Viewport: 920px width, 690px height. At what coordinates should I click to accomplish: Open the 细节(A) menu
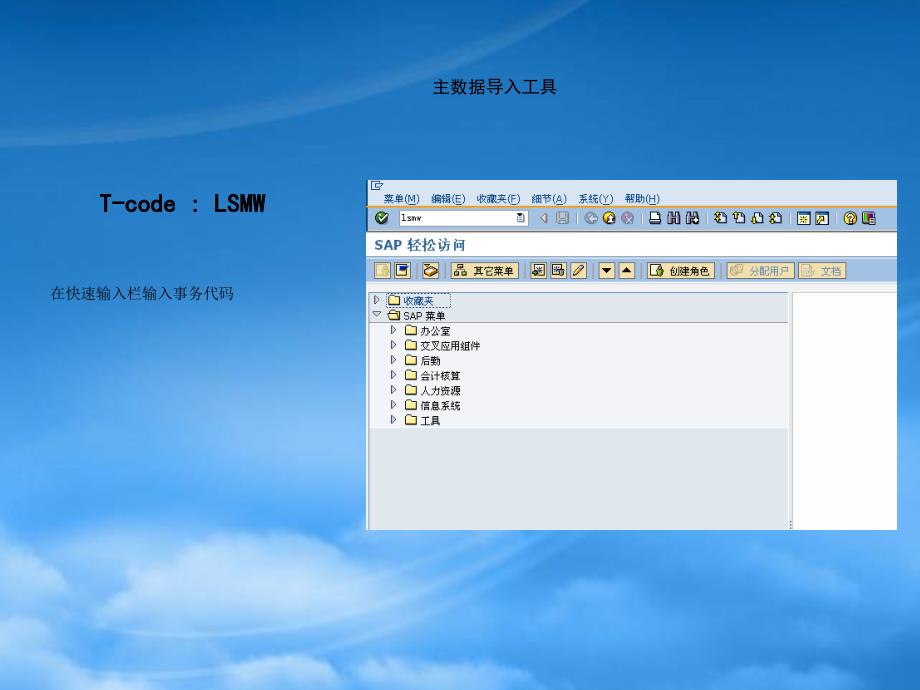coord(549,199)
